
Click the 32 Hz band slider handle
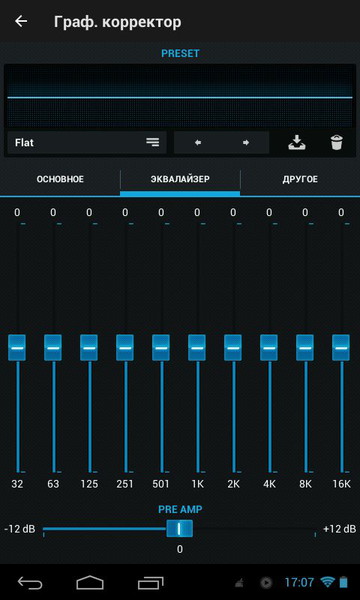(x=17, y=347)
